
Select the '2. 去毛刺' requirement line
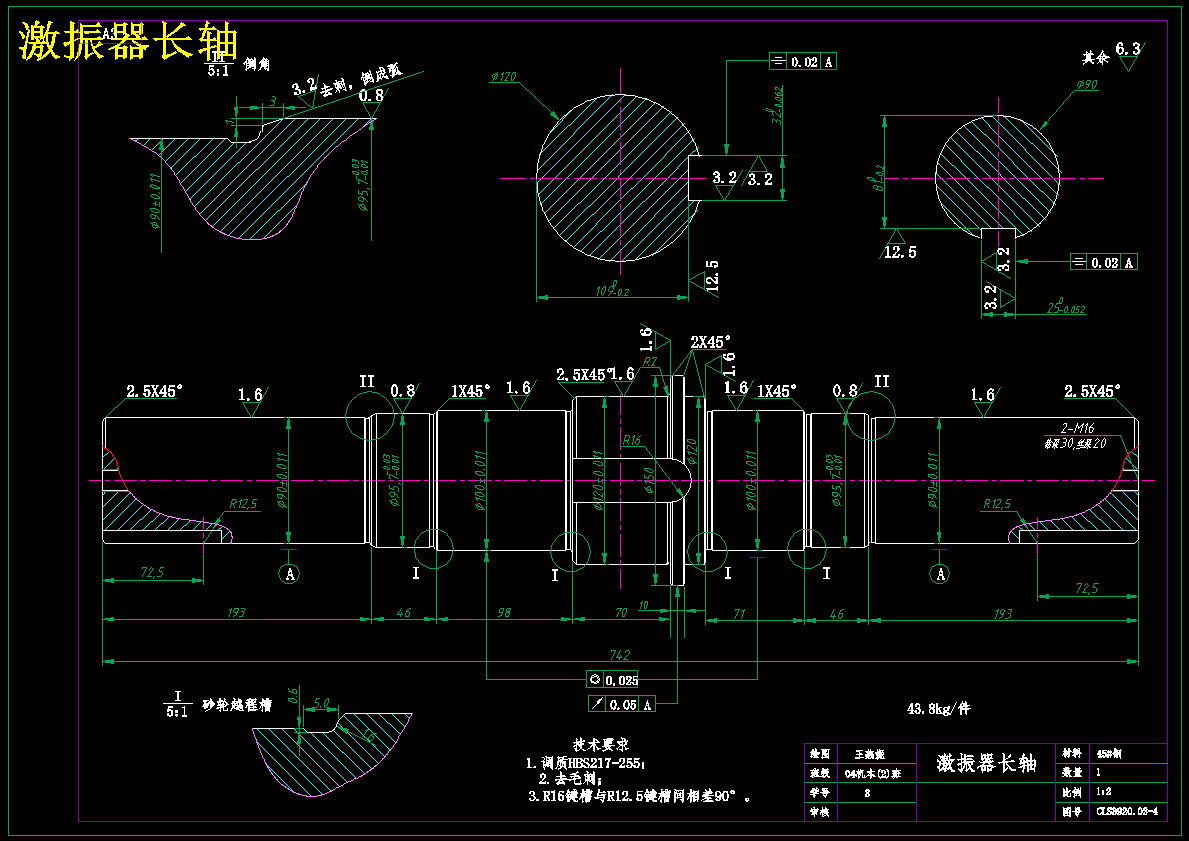[x=570, y=780]
